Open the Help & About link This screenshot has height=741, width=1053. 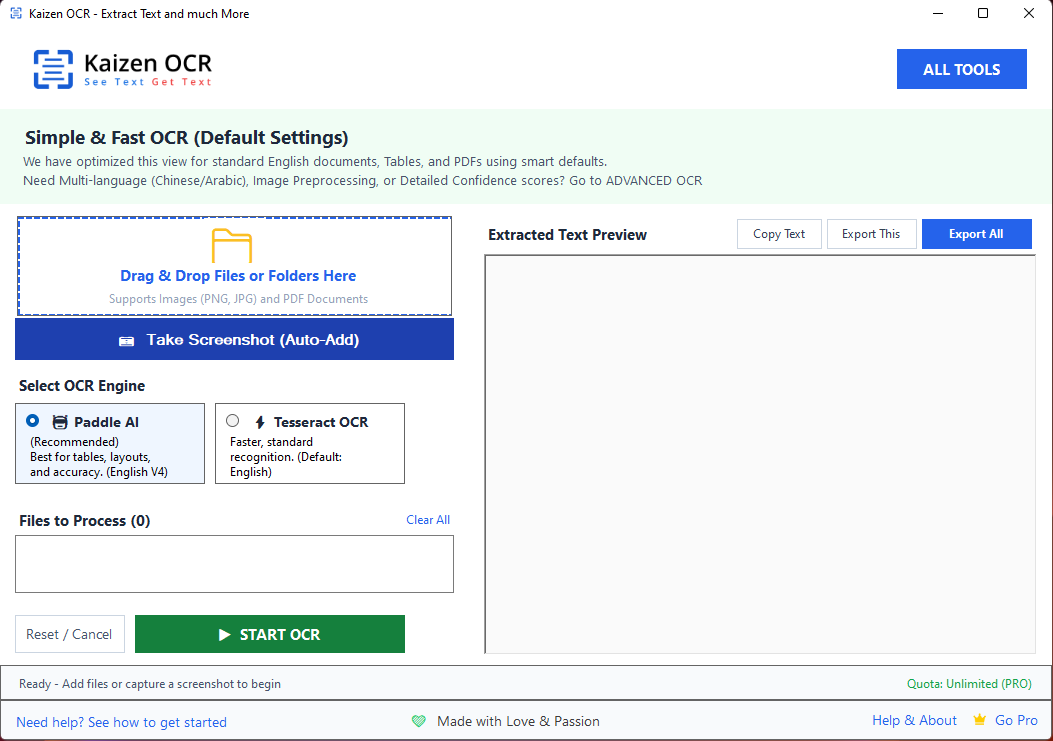(914, 720)
